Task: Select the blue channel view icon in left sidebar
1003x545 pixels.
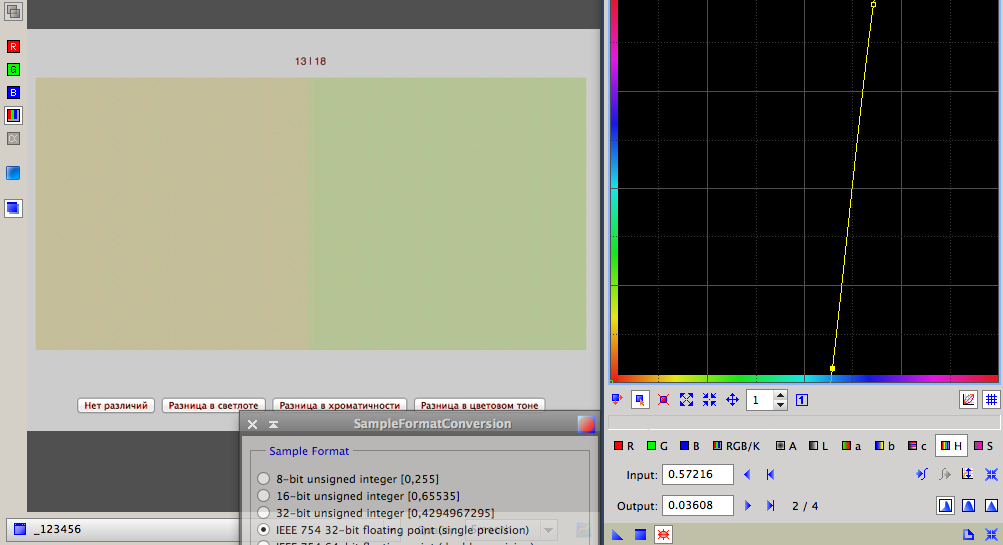Action: click(13, 93)
